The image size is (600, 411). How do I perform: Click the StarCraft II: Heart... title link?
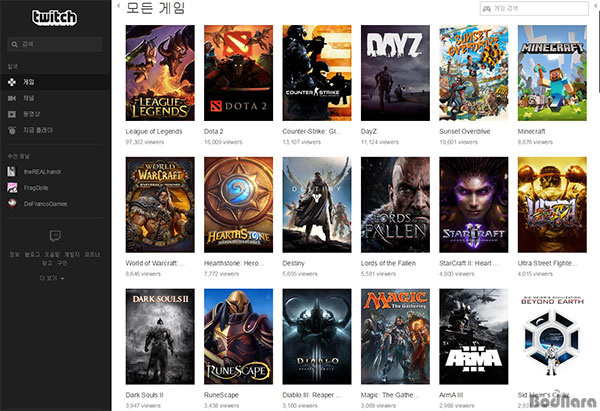pos(469,263)
